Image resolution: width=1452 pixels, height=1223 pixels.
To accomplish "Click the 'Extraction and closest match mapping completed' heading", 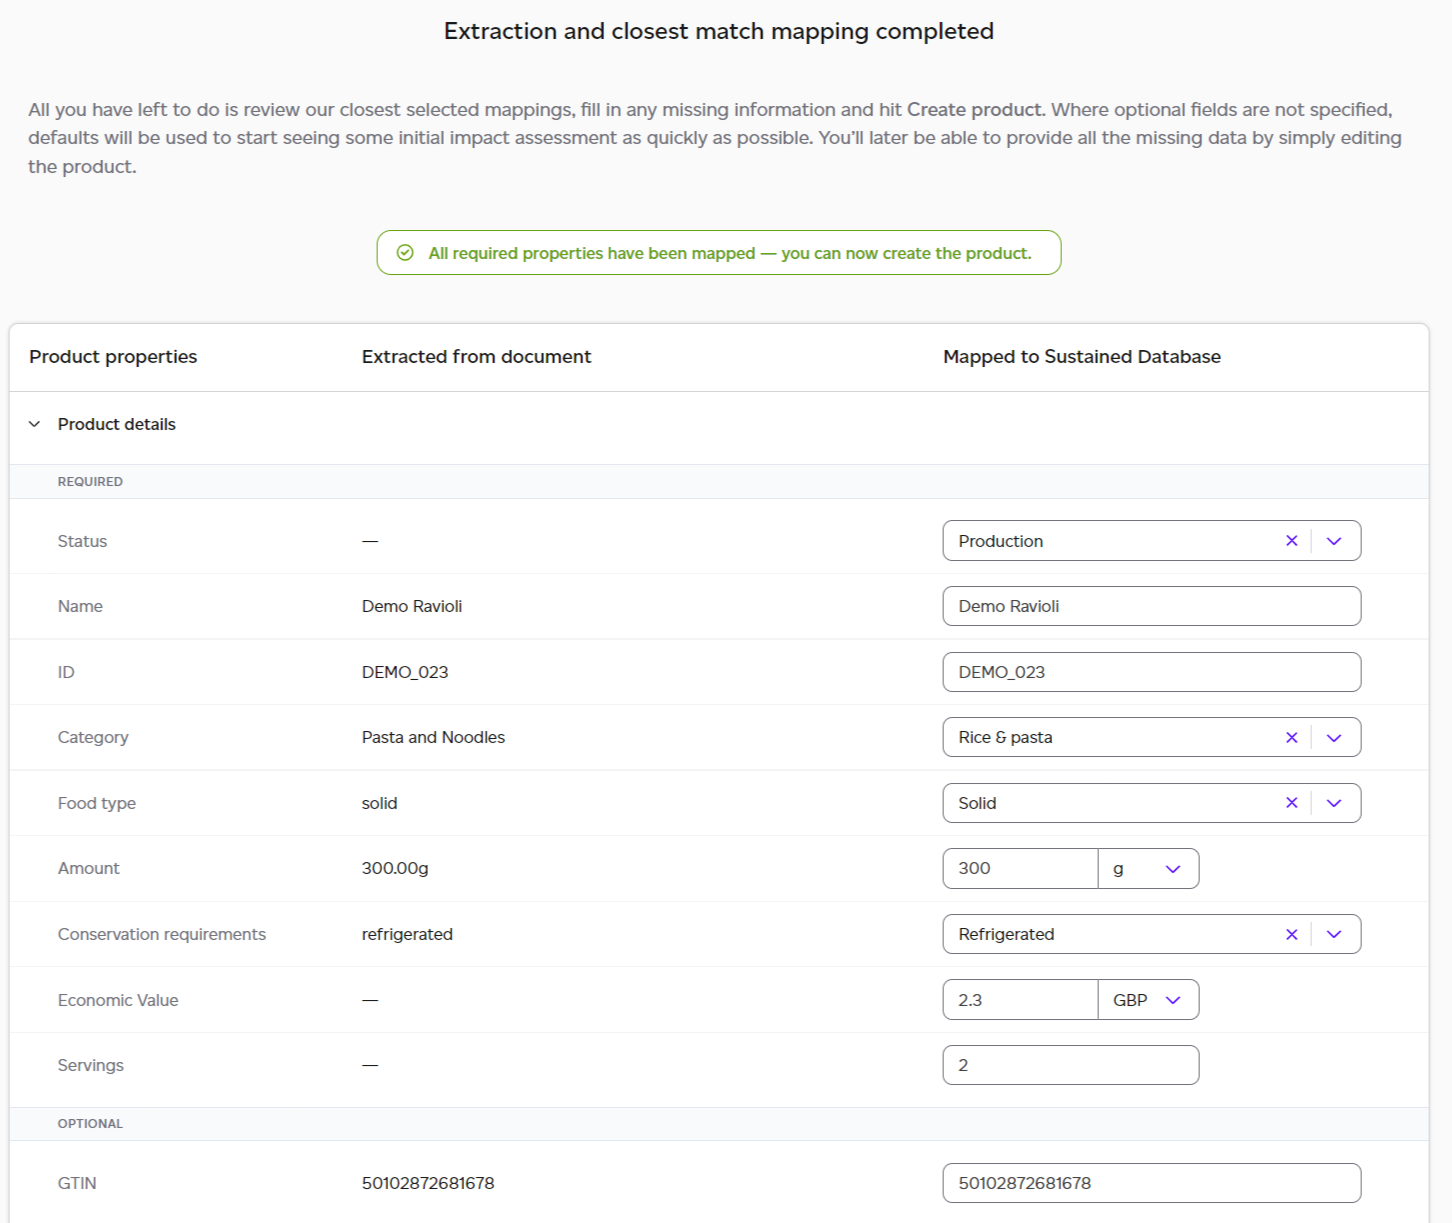I will [x=719, y=31].
